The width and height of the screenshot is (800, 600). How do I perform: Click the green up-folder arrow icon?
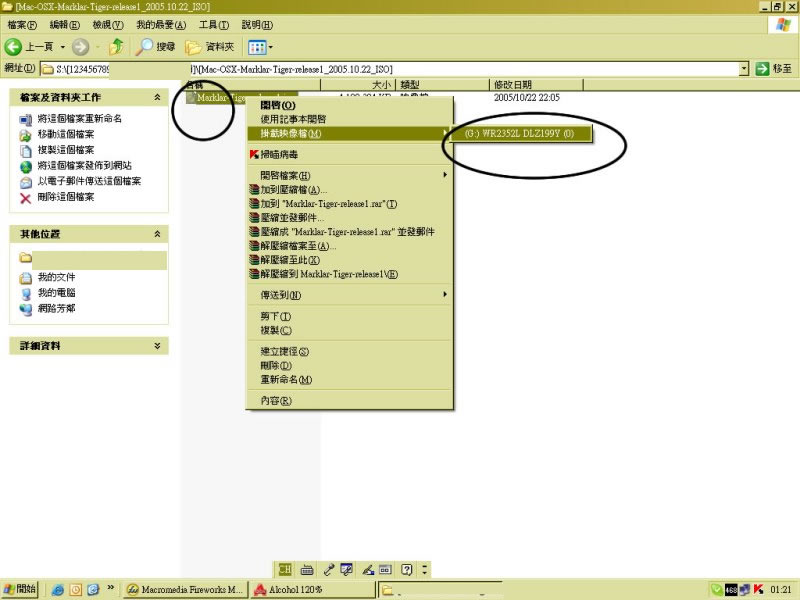coord(116,47)
